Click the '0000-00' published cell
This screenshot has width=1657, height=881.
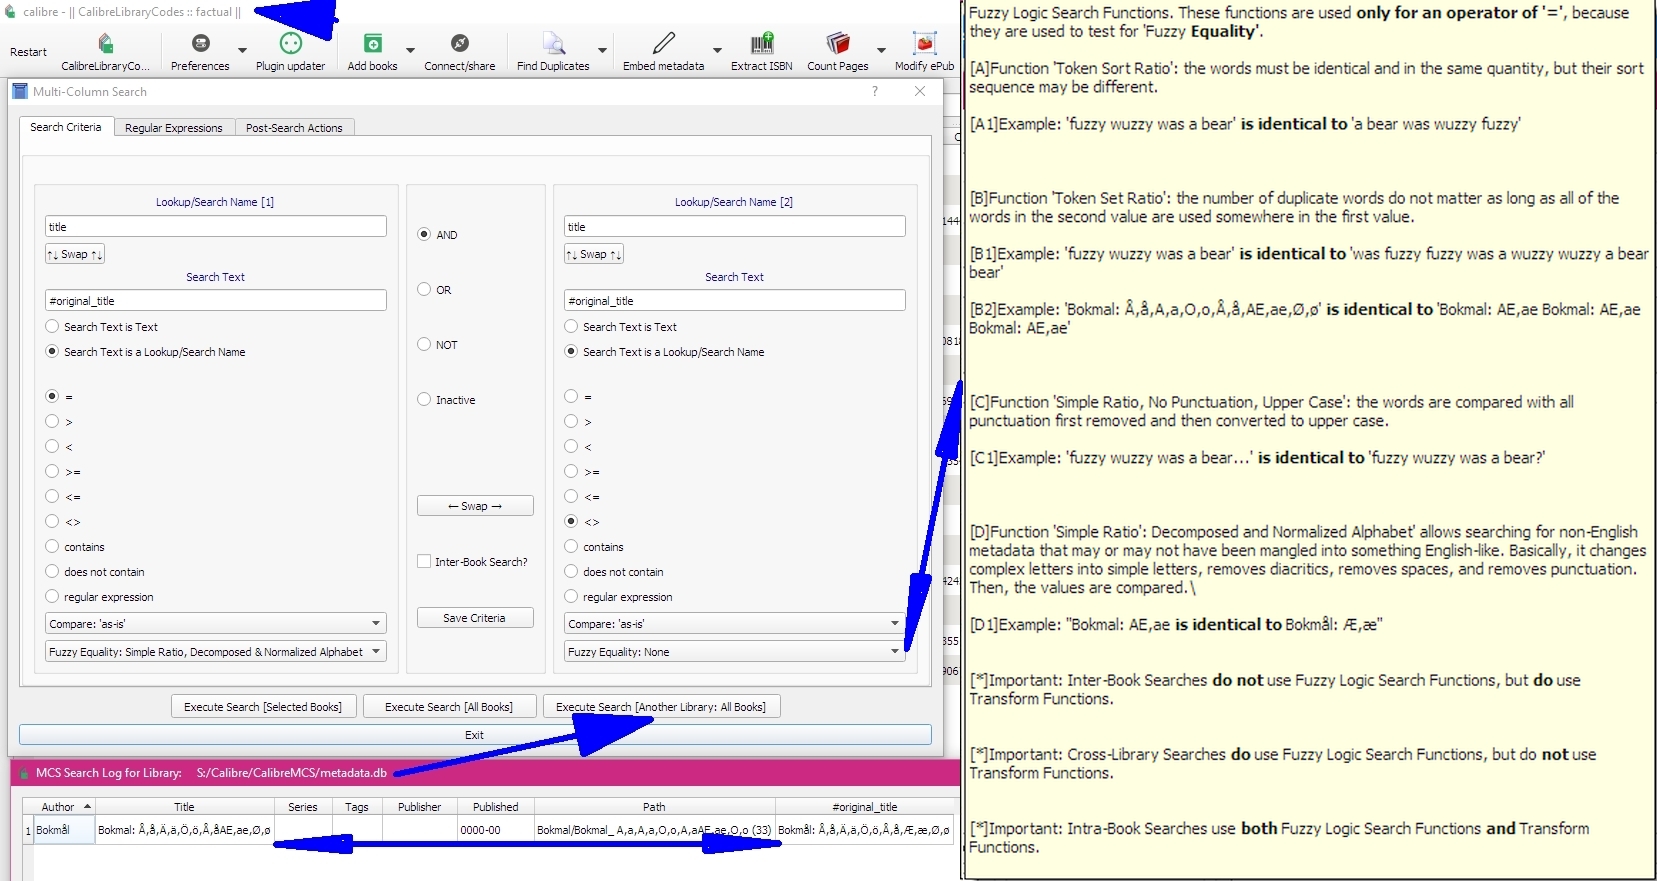pyautogui.click(x=496, y=830)
